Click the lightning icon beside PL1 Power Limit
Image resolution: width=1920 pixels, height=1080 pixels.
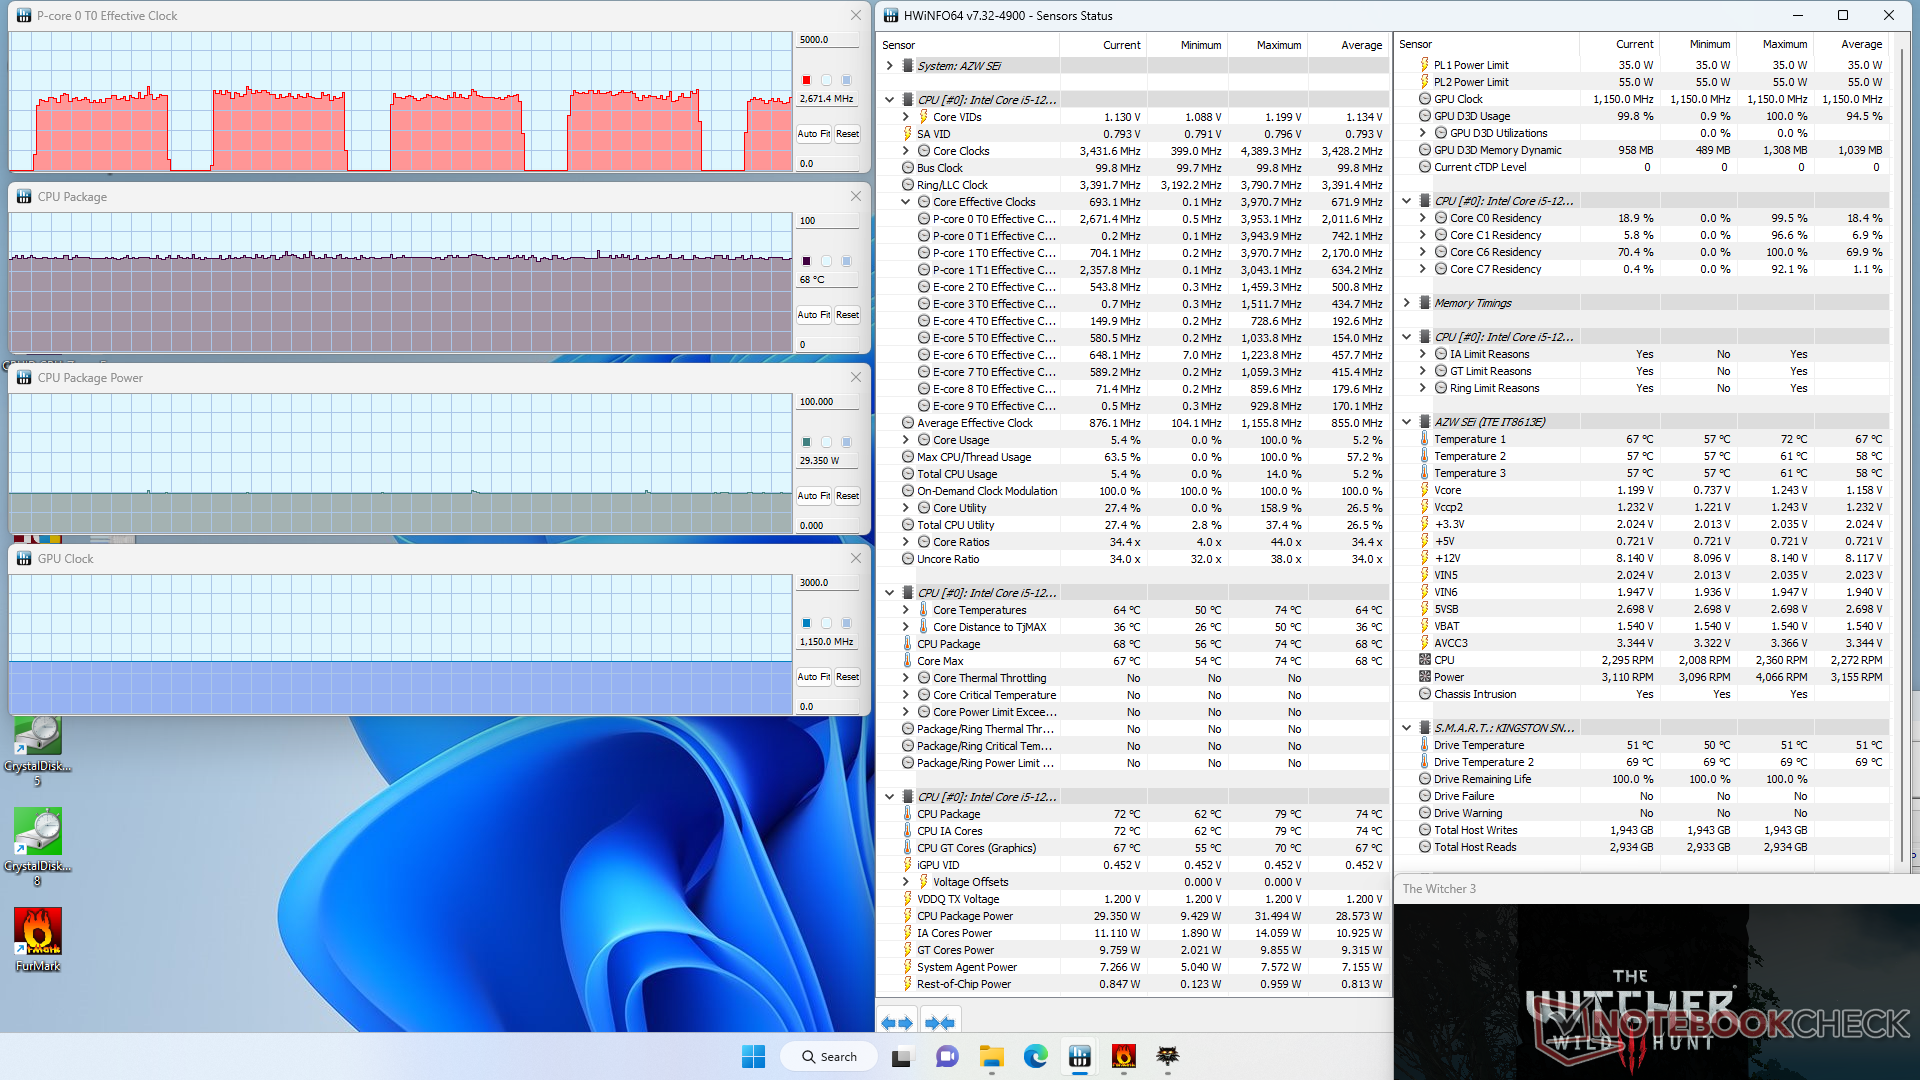coord(1424,65)
